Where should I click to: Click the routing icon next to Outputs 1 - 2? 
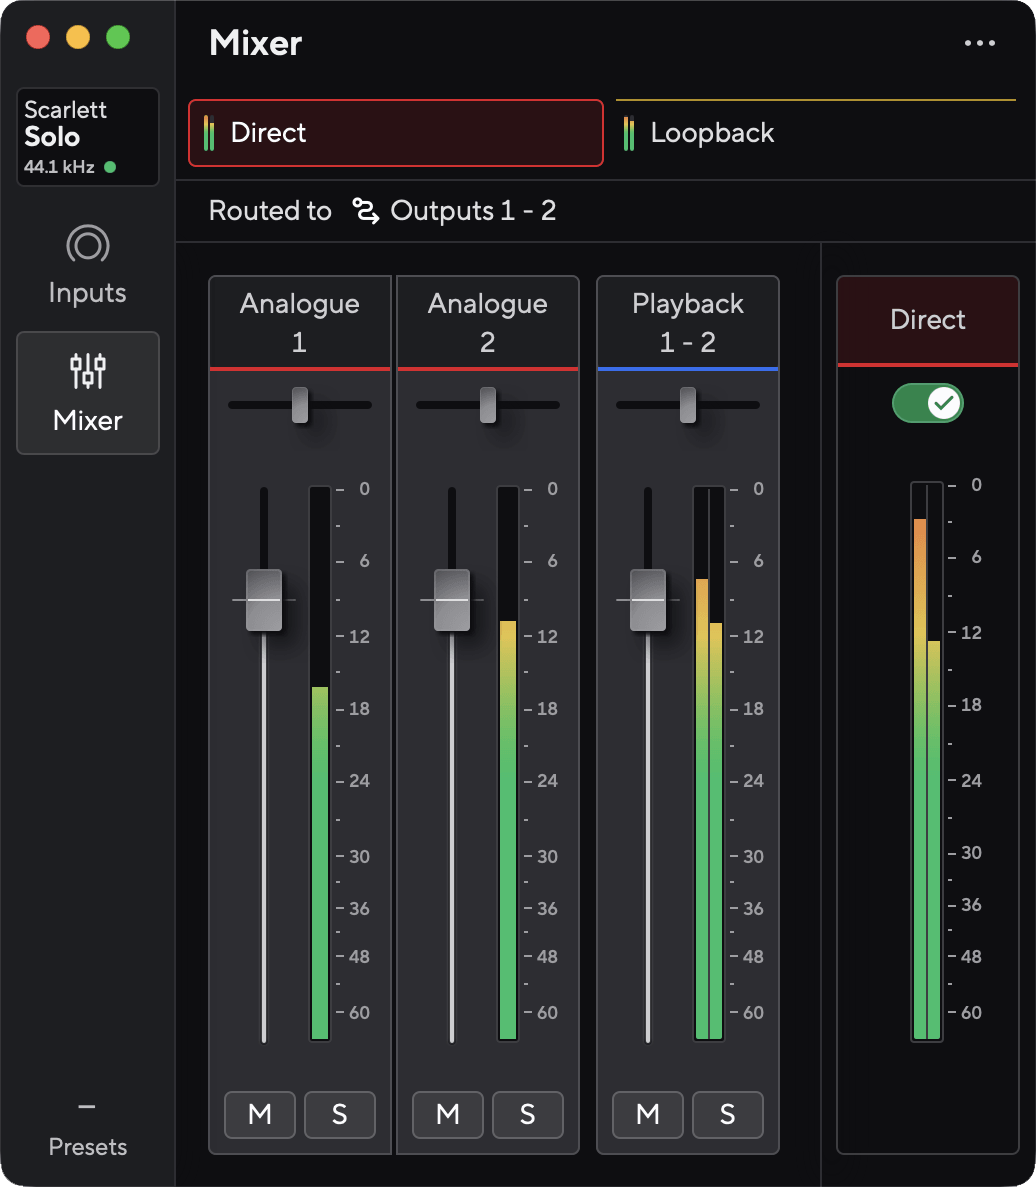366,210
